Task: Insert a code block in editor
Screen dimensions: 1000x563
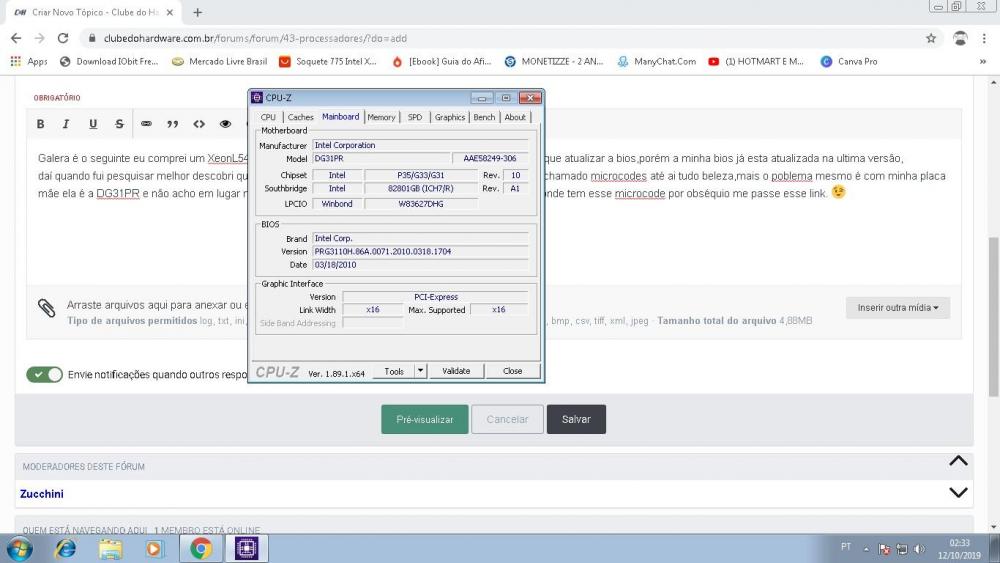Action: click(199, 124)
